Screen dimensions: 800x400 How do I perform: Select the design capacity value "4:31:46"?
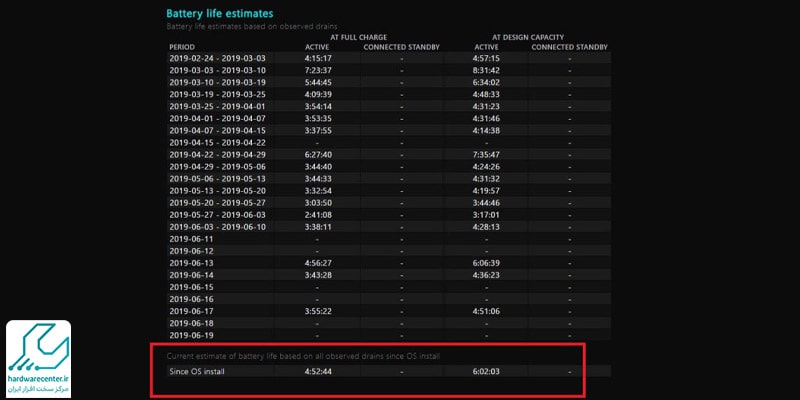pos(486,118)
